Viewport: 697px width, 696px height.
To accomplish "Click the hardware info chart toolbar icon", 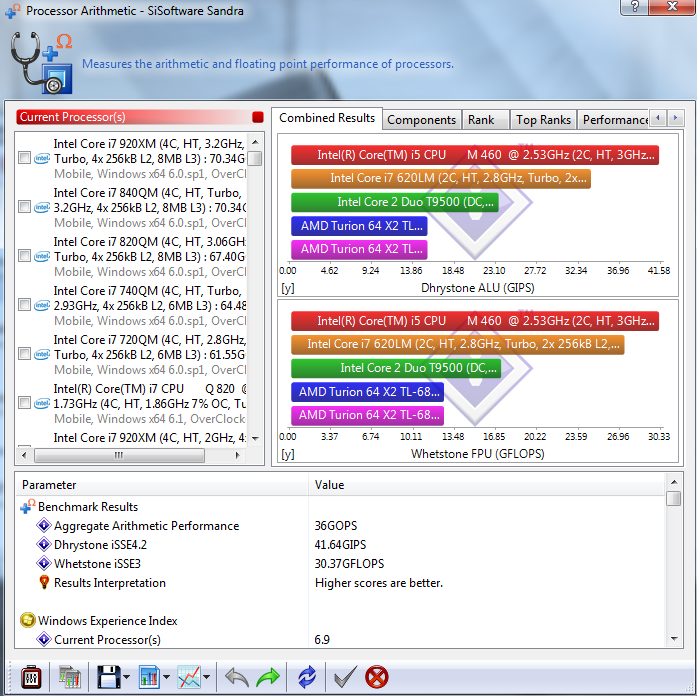I will click(x=69, y=677).
